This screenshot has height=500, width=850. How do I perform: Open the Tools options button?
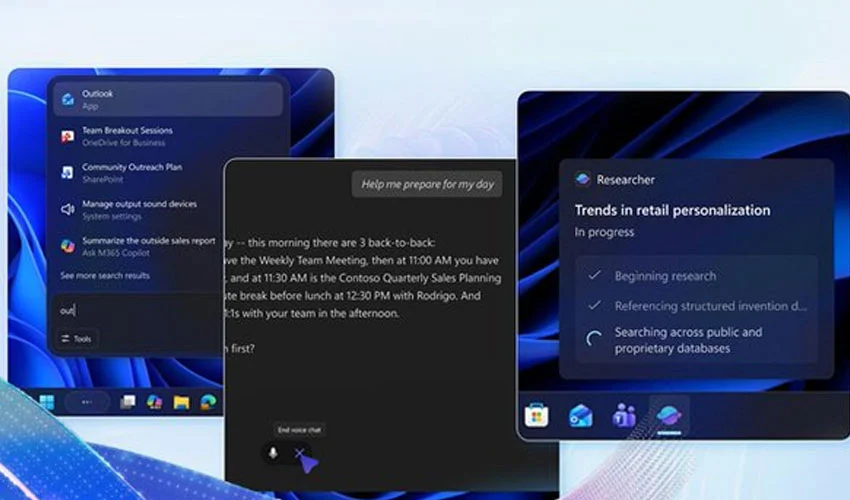point(76,339)
